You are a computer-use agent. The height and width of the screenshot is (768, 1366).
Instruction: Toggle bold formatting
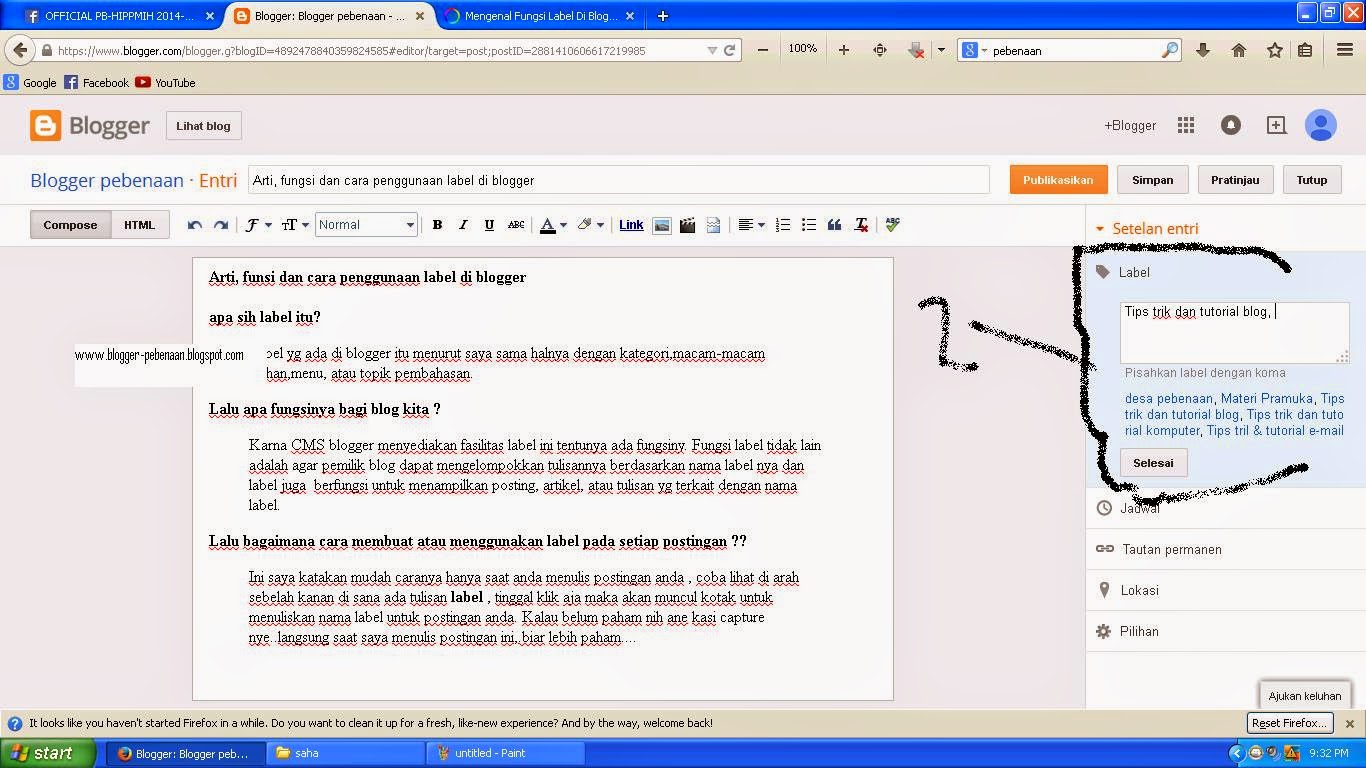coord(437,224)
